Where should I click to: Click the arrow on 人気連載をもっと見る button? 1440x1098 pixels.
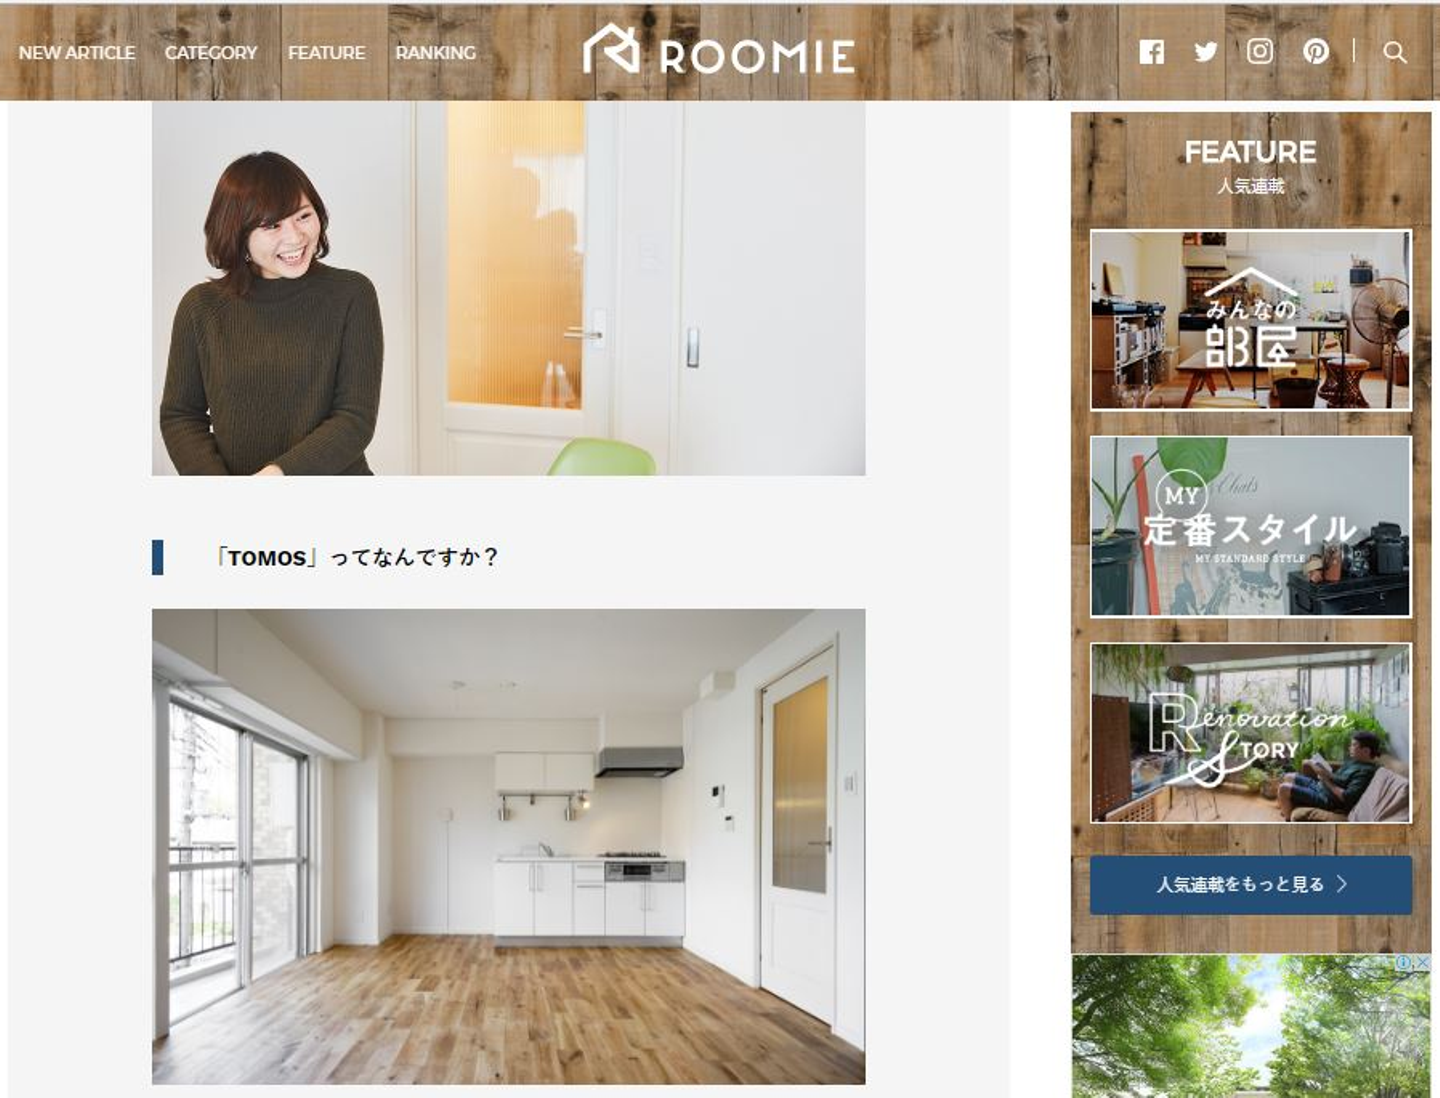coord(1343,884)
